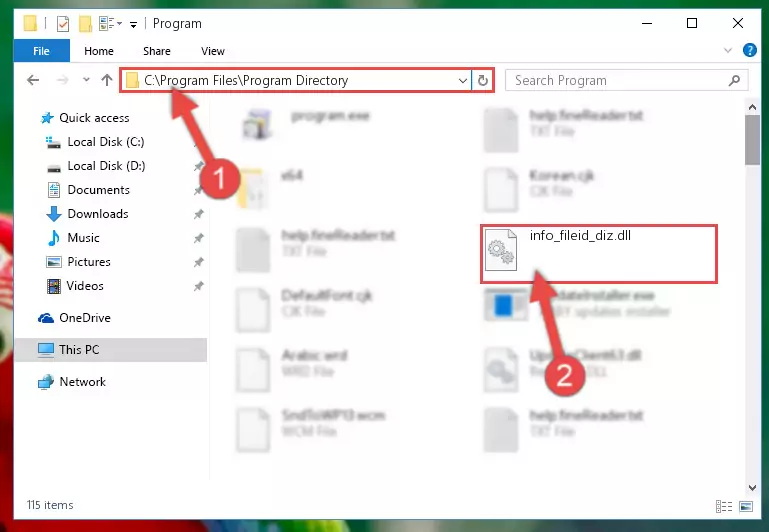Click the OneDrive cloud icon

coord(46,318)
